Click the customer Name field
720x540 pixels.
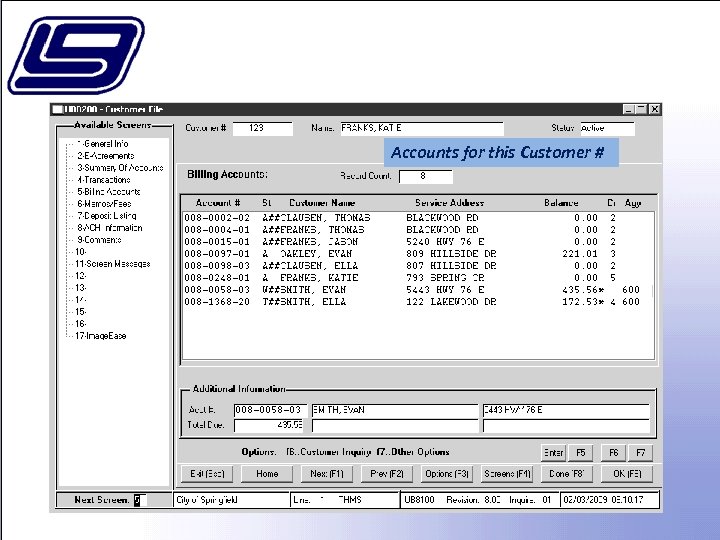[x=422, y=128]
